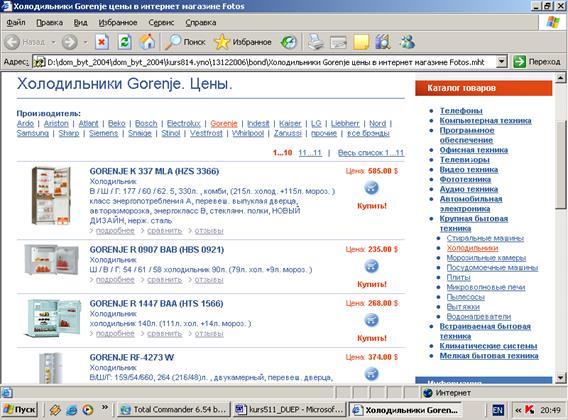Open the Messenger toolbar icon
Viewport: 568px width, 420px height.
407,42
